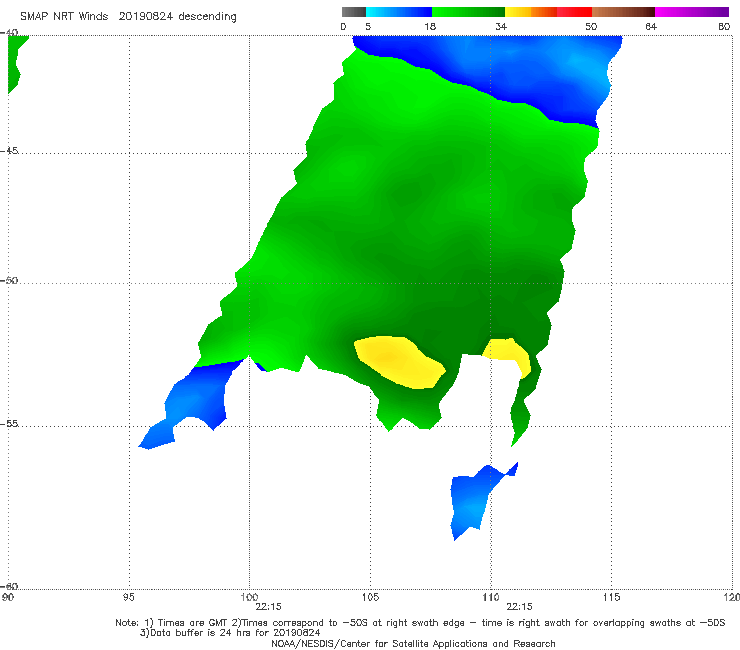Click the color bar label "18"
The height and width of the screenshot is (650, 740).
(x=430, y=26)
